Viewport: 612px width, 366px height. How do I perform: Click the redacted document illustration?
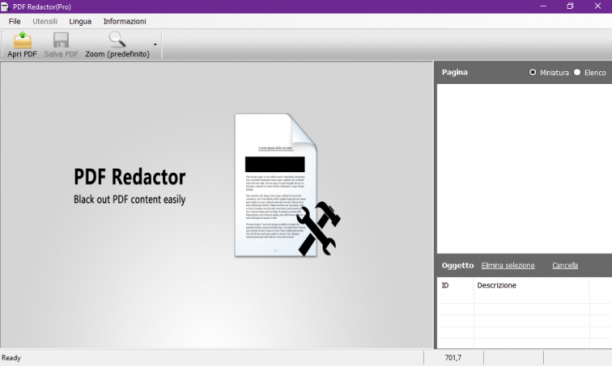pos(287,185)
